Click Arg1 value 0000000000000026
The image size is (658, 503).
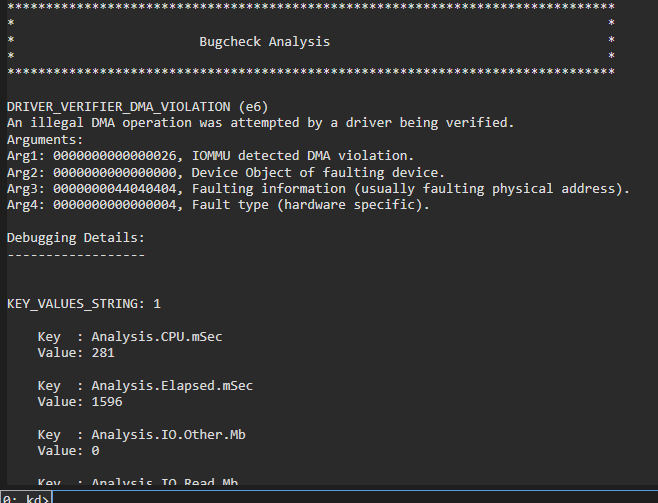tap(114, 155)
